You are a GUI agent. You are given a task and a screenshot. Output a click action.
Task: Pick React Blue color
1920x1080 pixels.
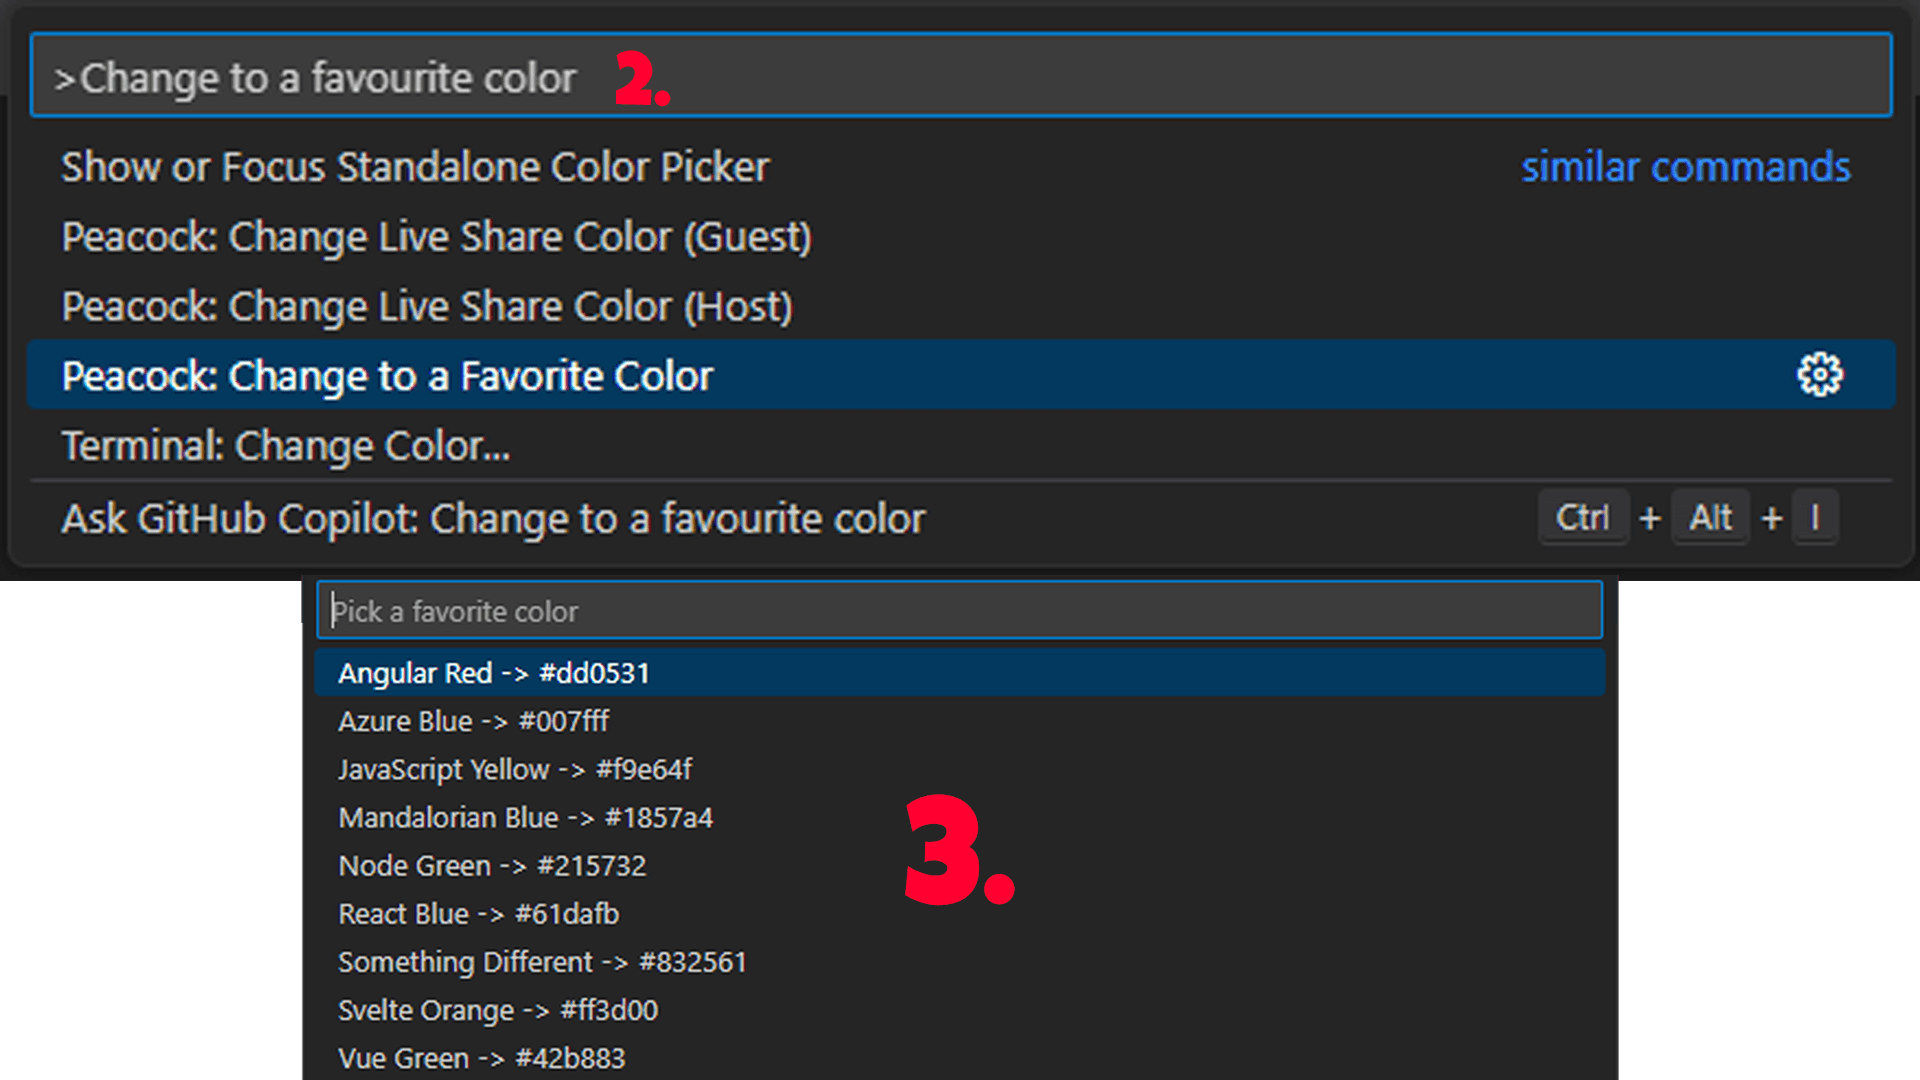click(479, 913)
